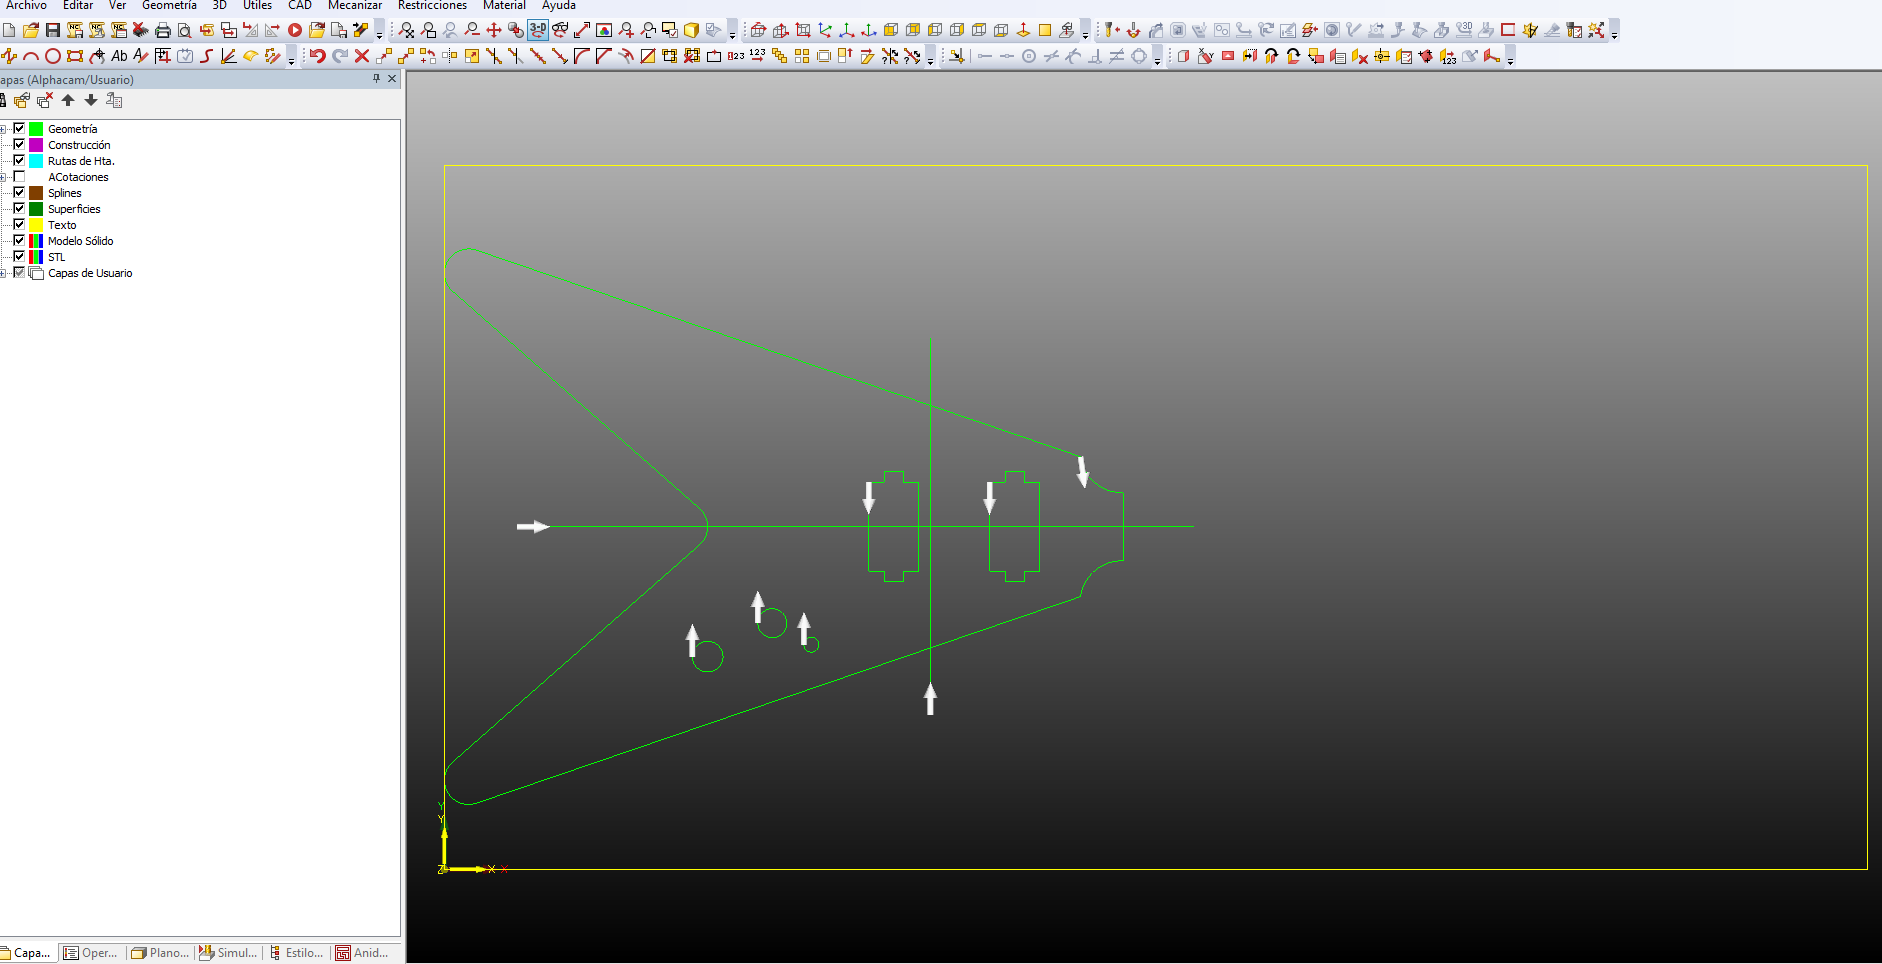Open the Restricciones menu

click(432, 6)
